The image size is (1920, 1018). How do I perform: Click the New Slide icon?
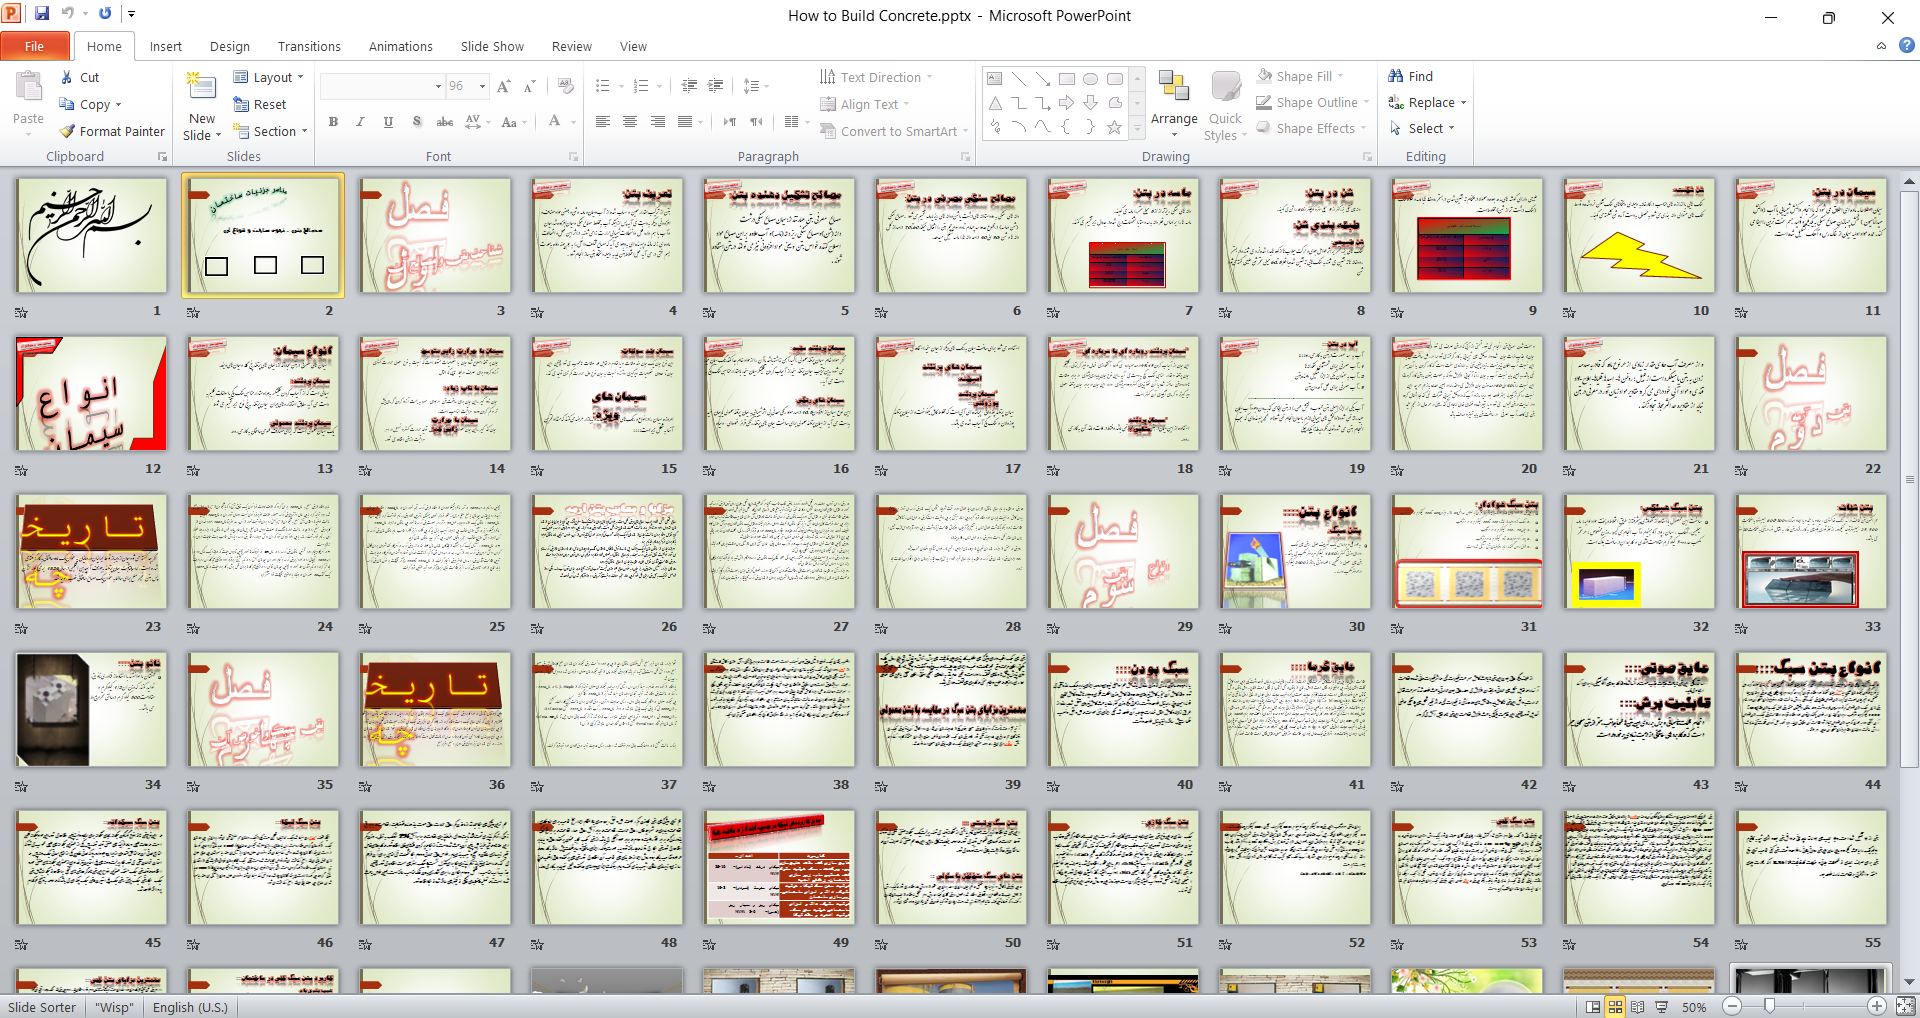(202, 88)
